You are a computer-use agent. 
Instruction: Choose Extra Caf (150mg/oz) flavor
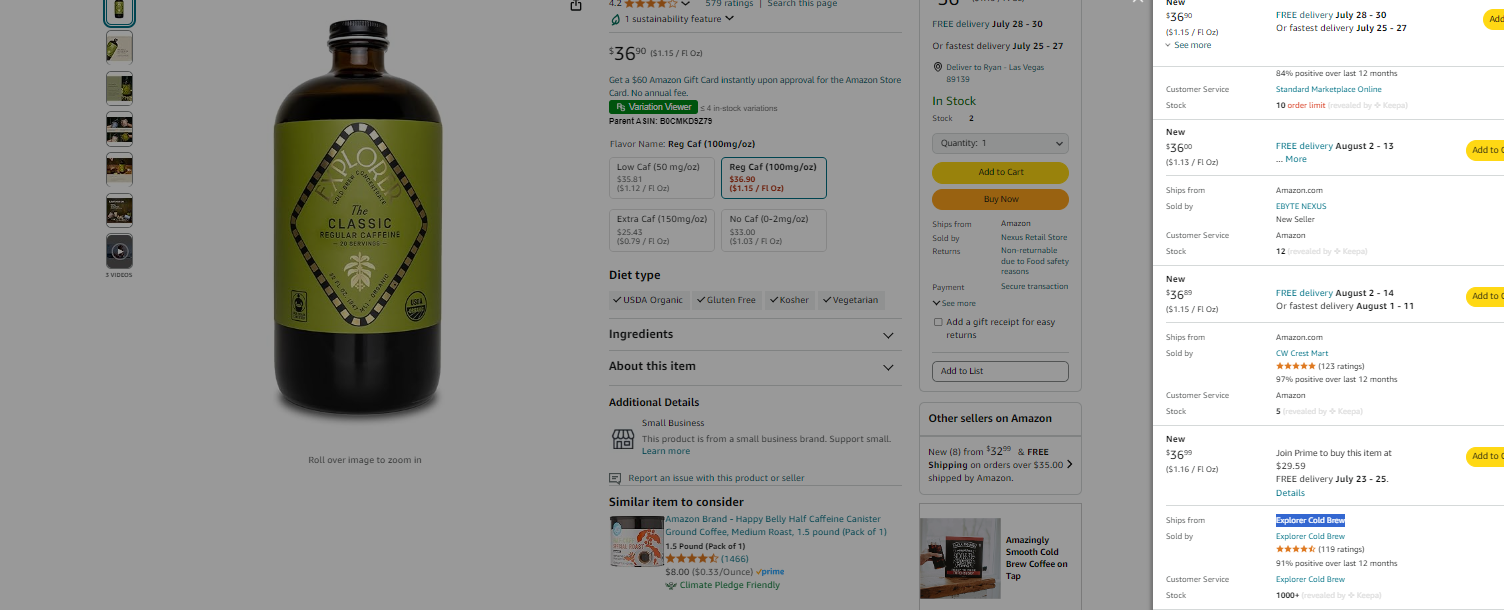661,230
